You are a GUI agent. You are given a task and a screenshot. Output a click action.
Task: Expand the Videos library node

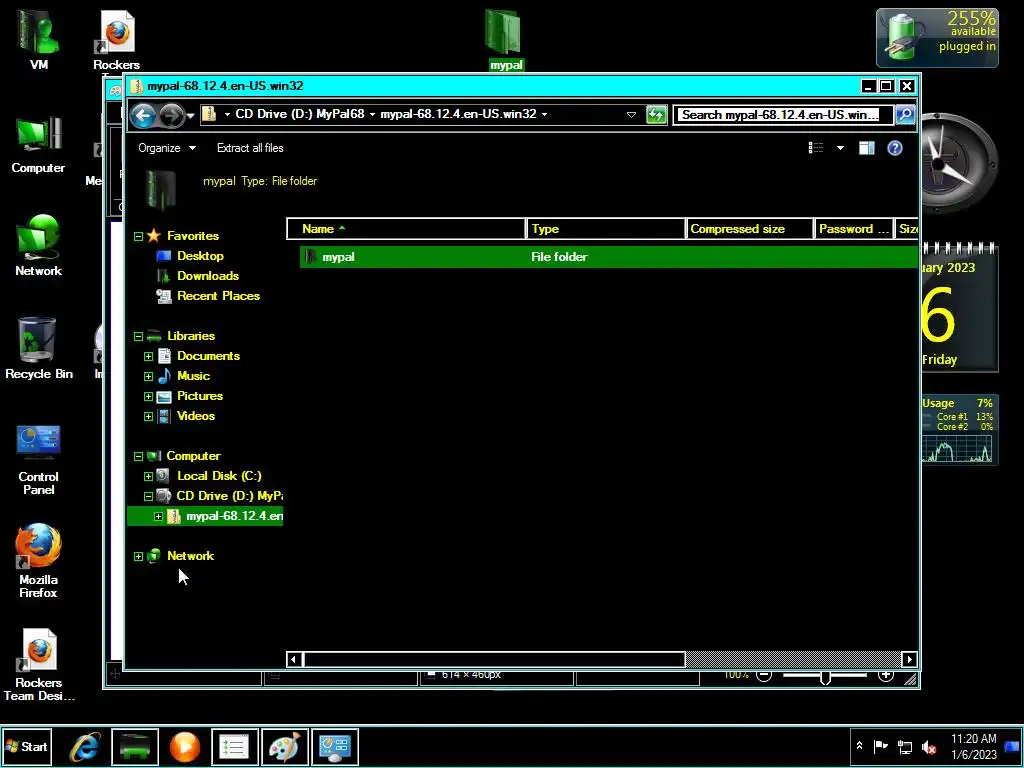click(148, 417)
